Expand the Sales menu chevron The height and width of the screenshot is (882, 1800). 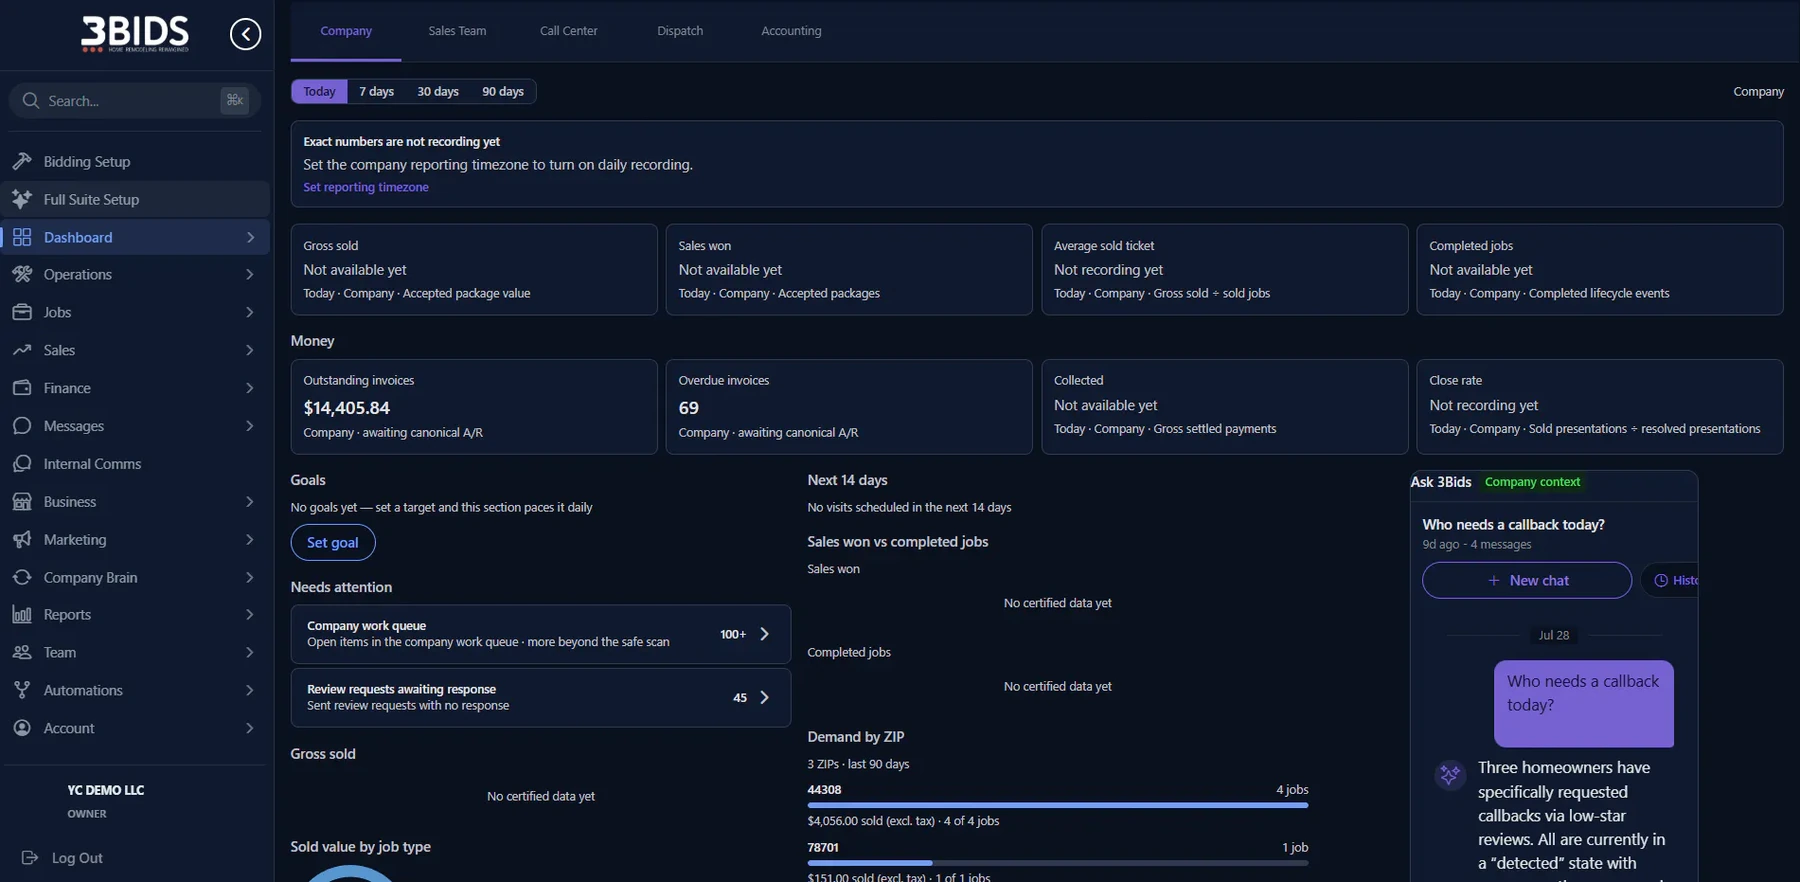(x=250, y=350)
